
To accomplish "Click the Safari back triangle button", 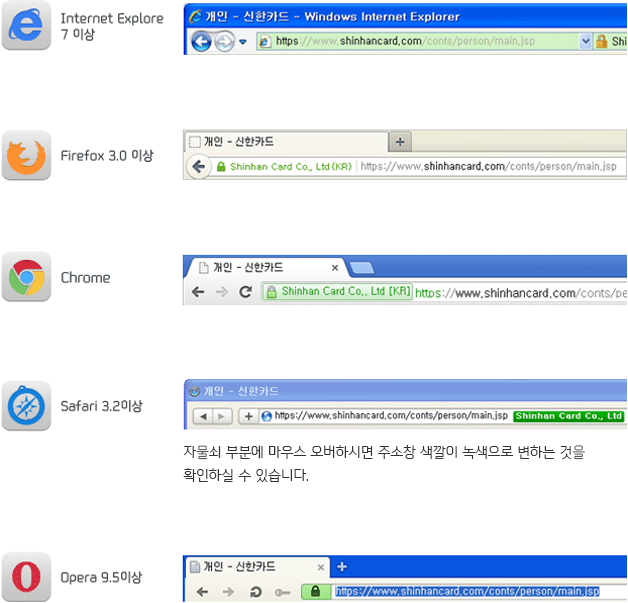I will [203, 416].
